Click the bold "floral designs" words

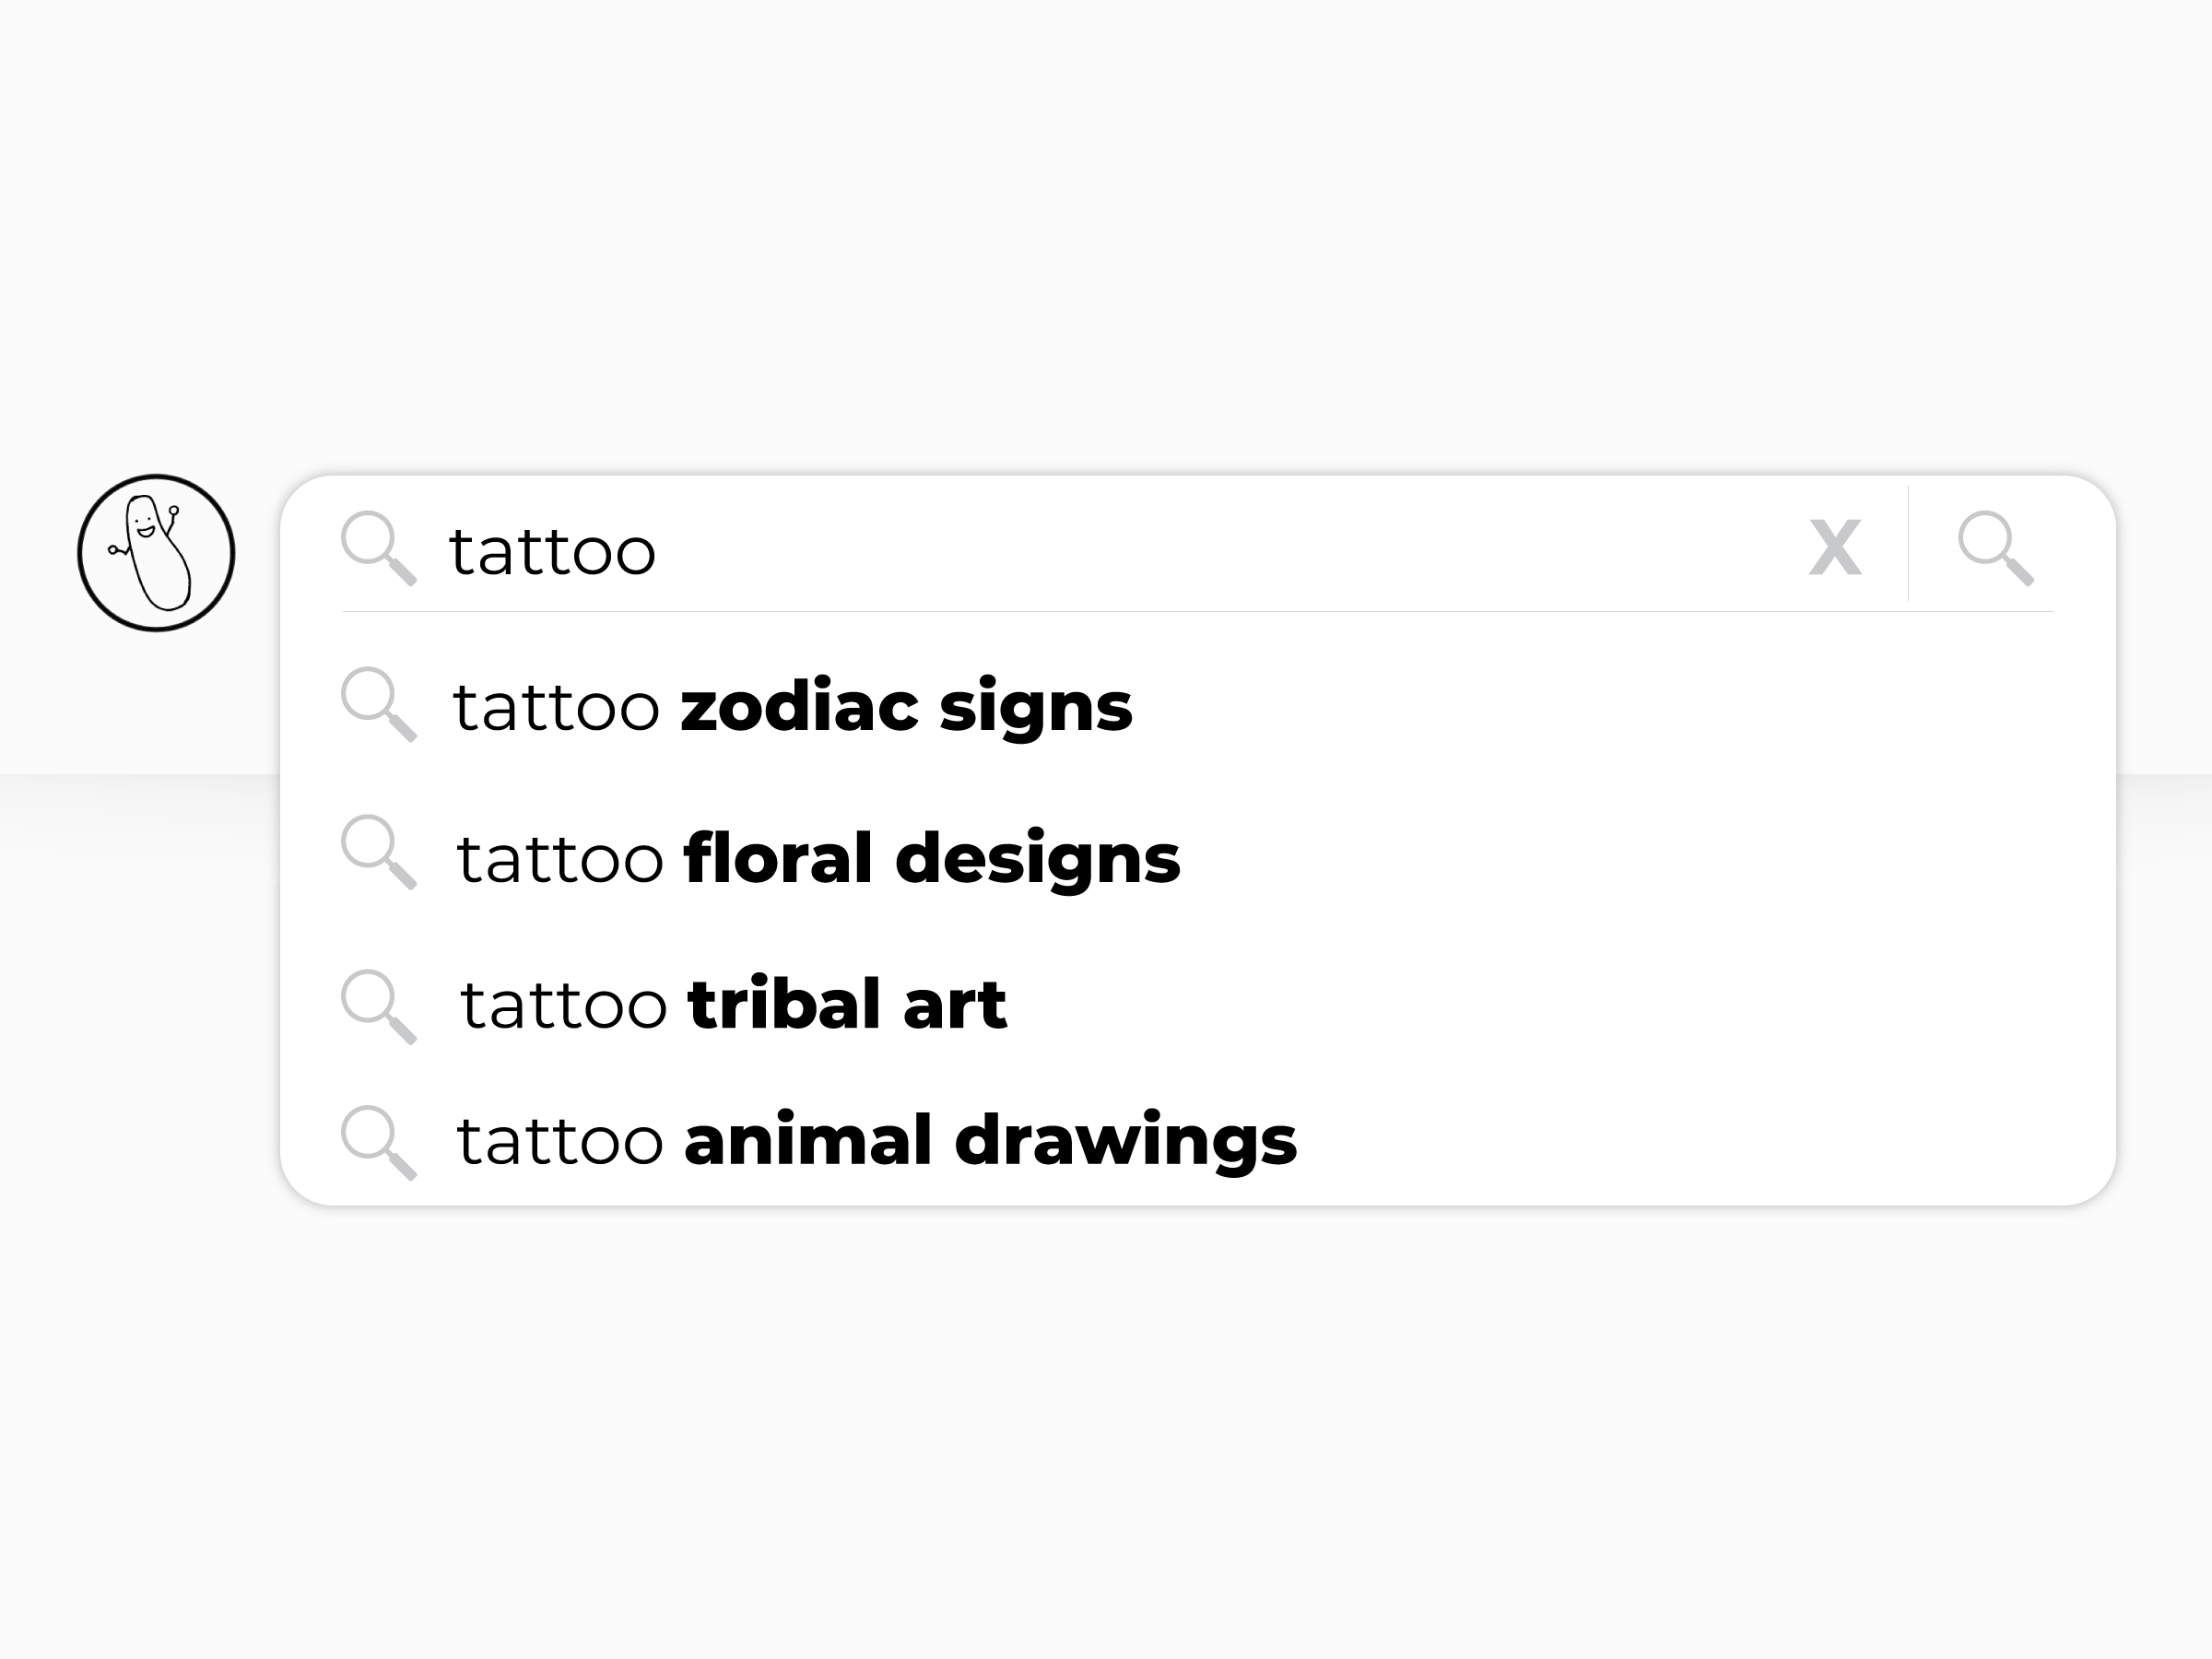[931, 860]
